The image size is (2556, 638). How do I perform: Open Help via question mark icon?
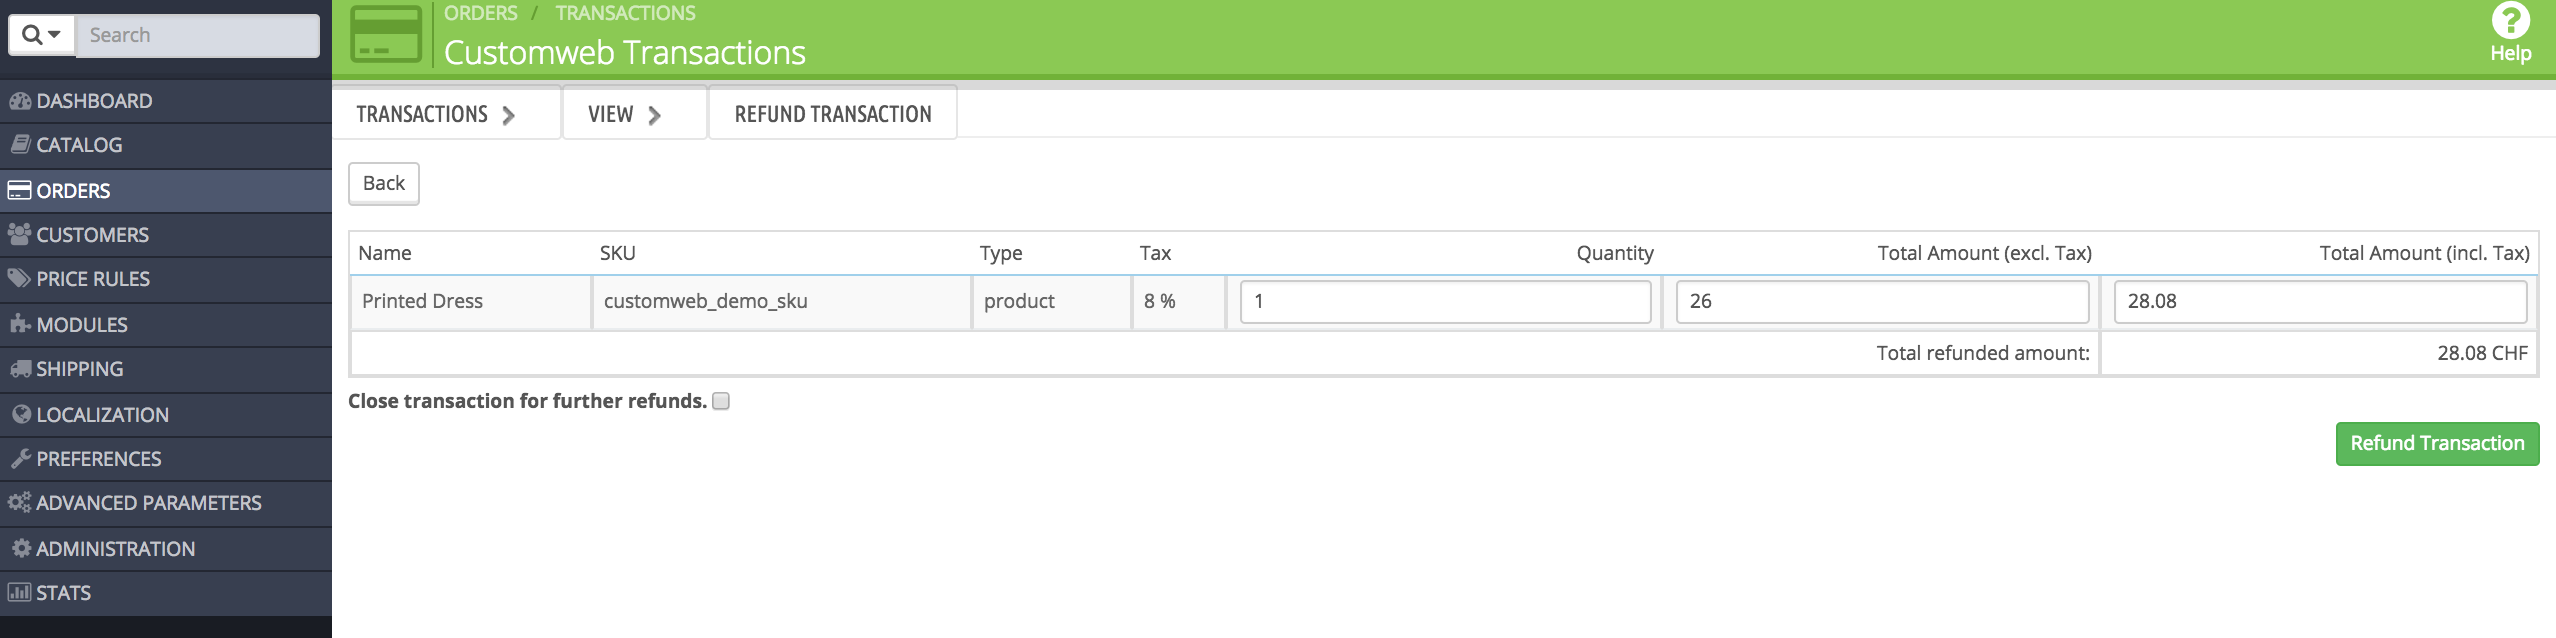2510,21
